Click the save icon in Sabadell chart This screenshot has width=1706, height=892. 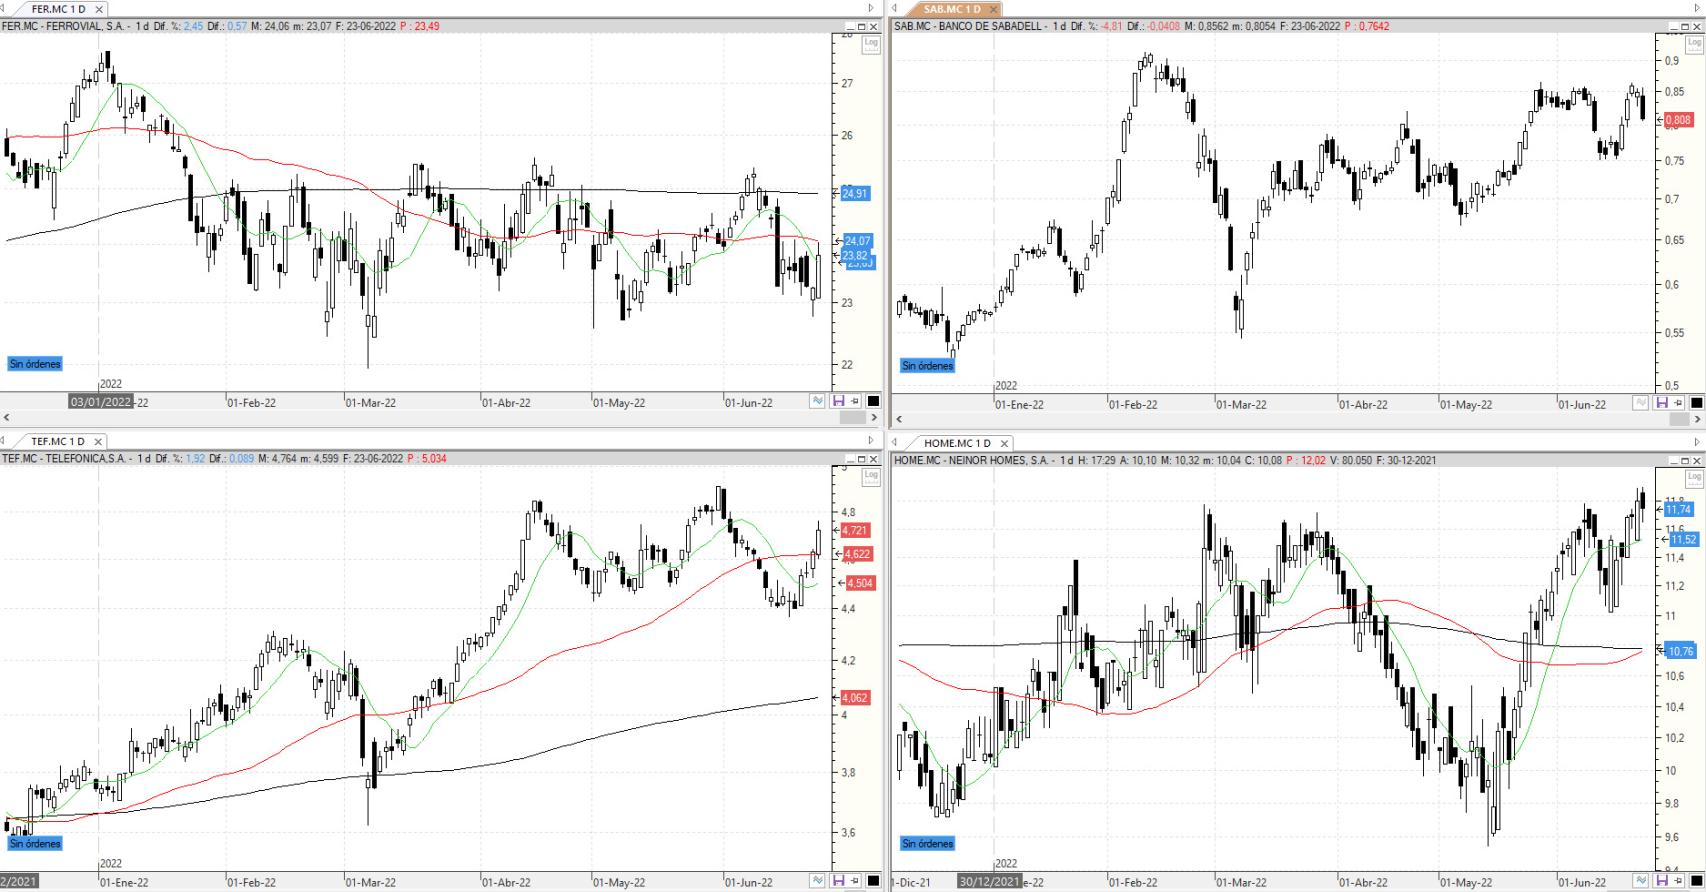pyautogui.click(x=1661, y=403)
